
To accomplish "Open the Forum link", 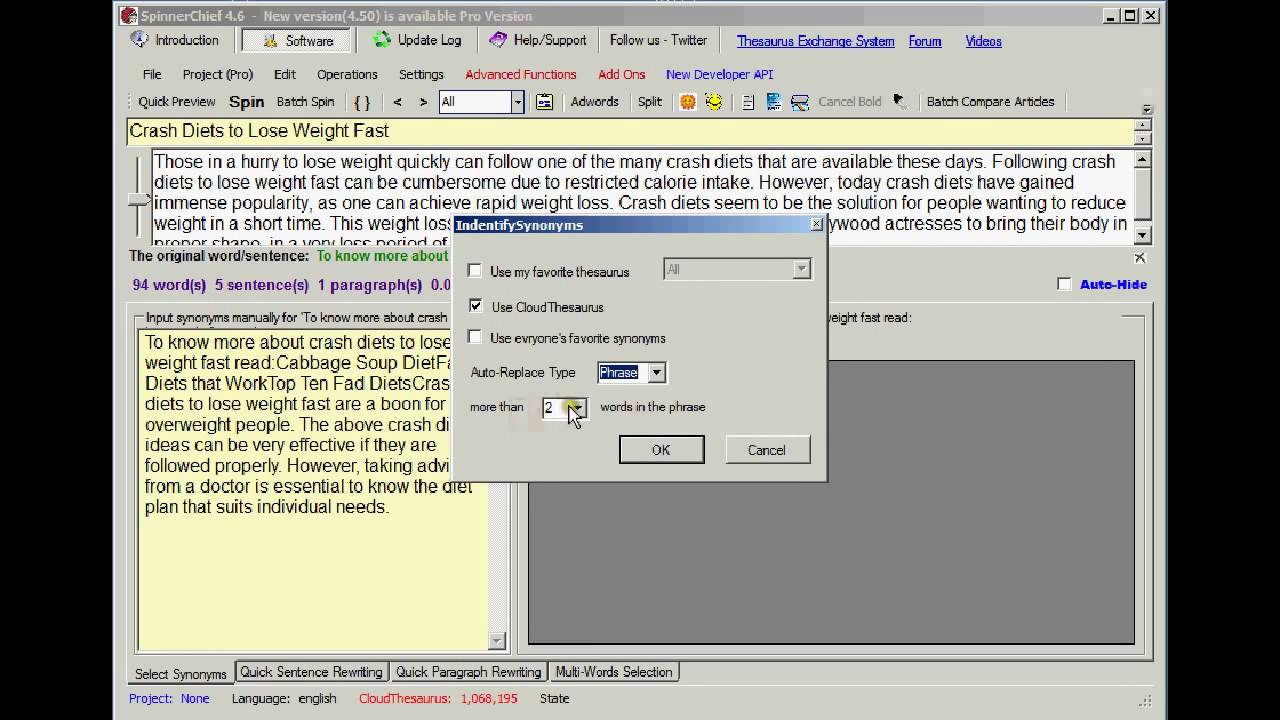I will pos(925,41).
